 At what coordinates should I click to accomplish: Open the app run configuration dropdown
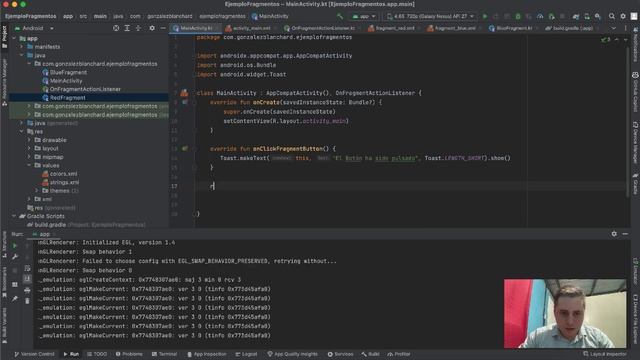coord(364,16)
